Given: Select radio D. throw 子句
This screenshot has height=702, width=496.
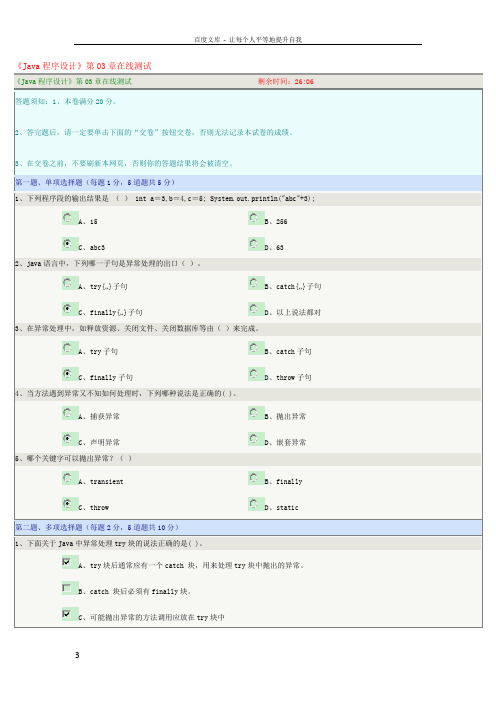Looking at the screenshot, I should (254, 374).
